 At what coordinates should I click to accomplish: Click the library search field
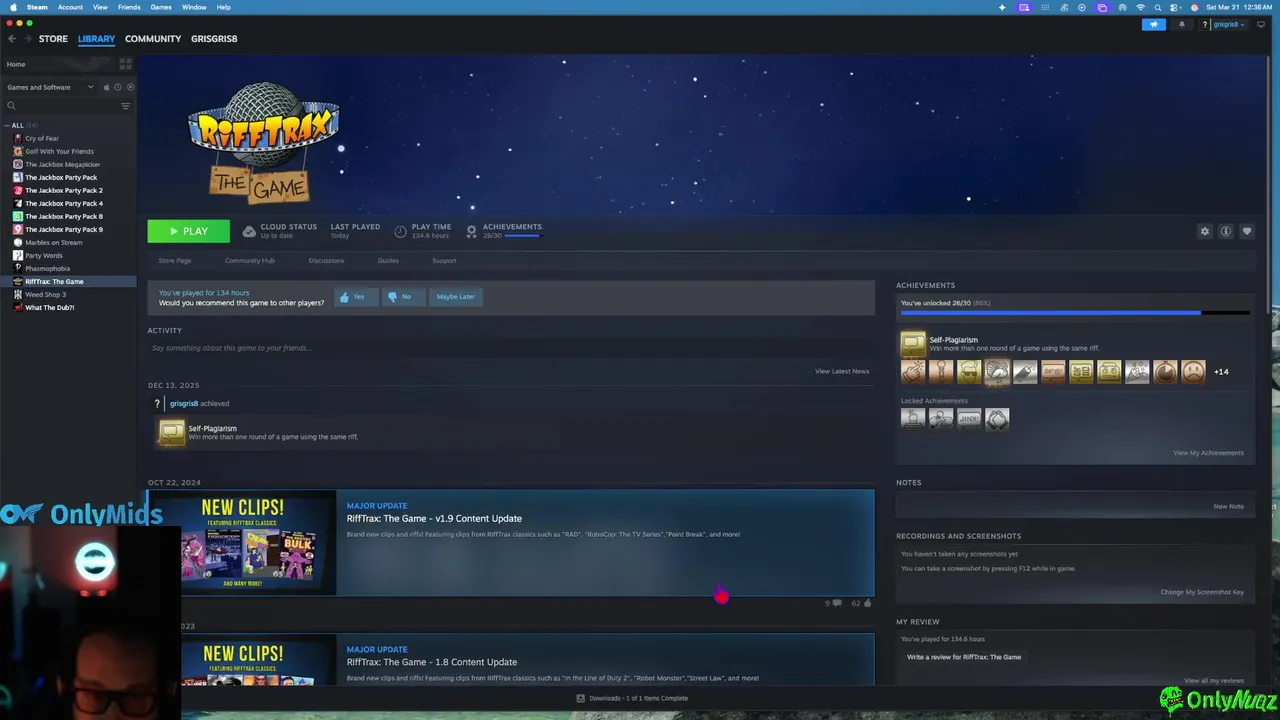pos(60,106)
